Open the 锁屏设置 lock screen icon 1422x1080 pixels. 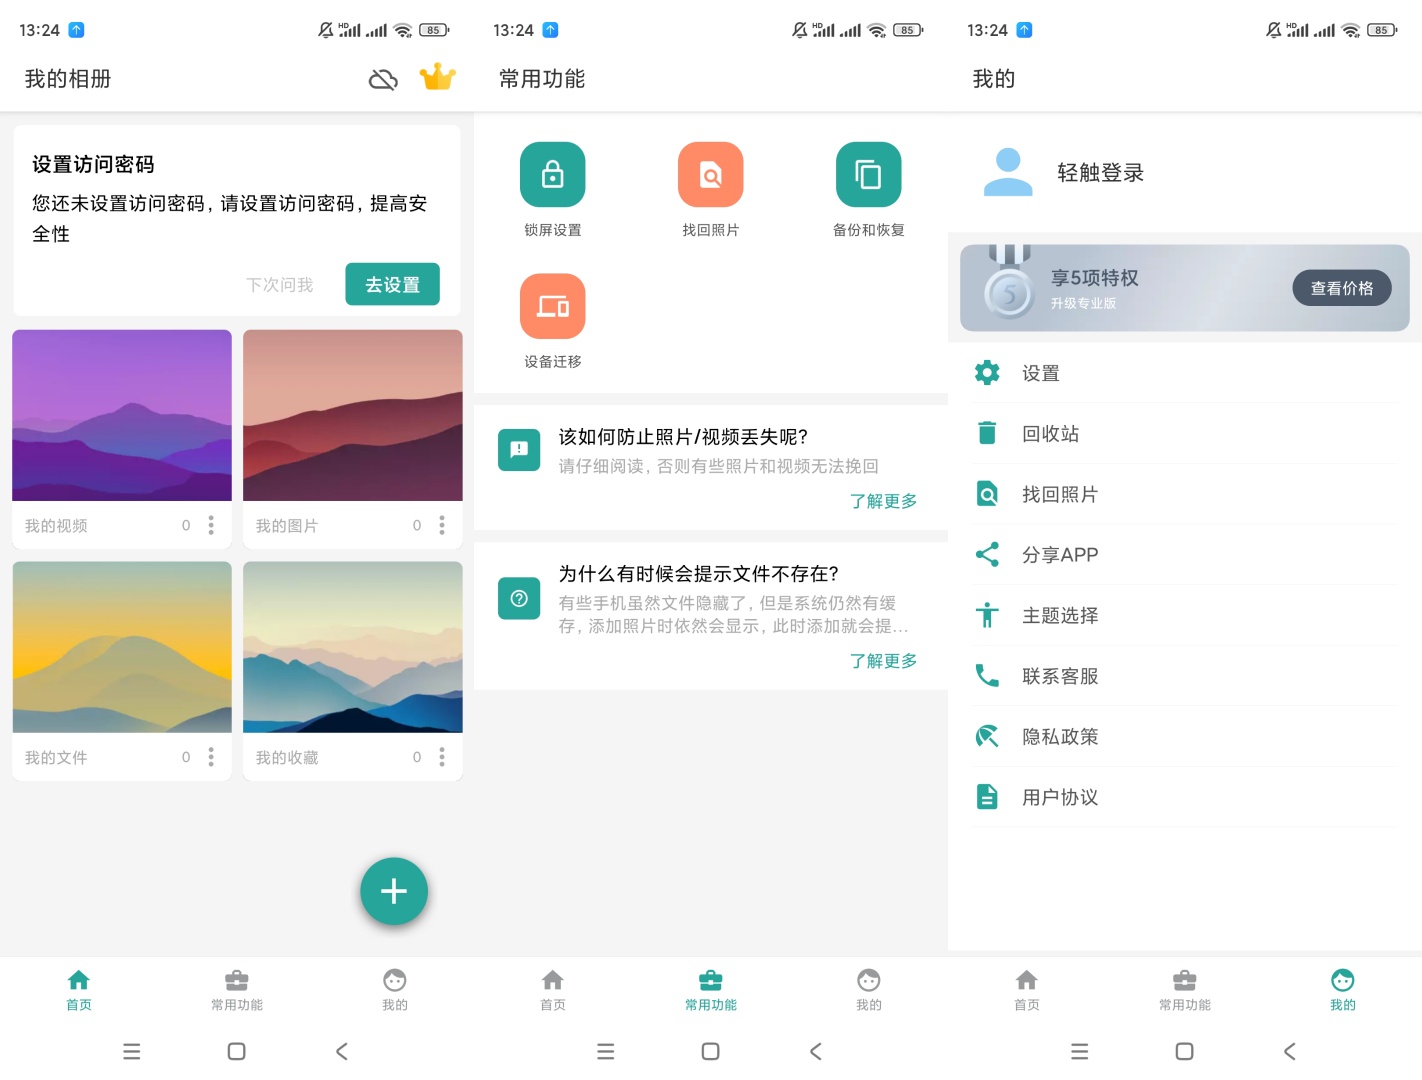pyautogui.click(x=552, y=175)
